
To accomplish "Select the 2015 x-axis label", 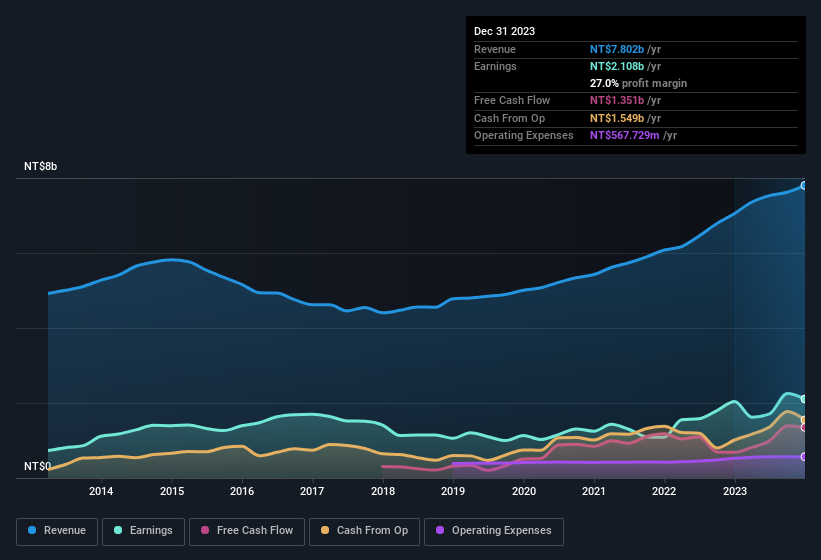I will click(x=172, y=491).
